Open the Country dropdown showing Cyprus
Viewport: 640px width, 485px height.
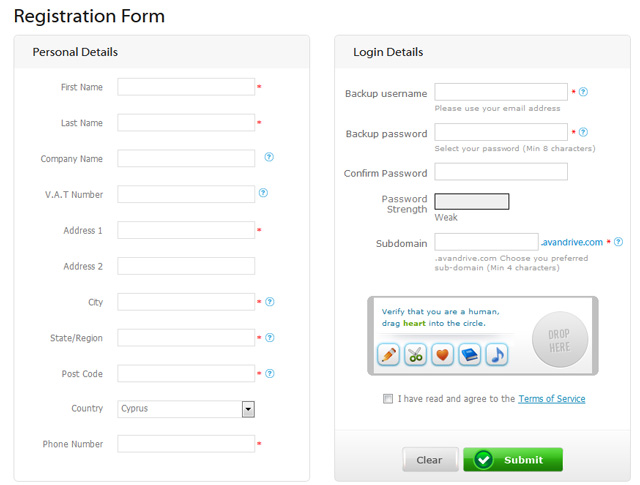(x=186, y=409)
